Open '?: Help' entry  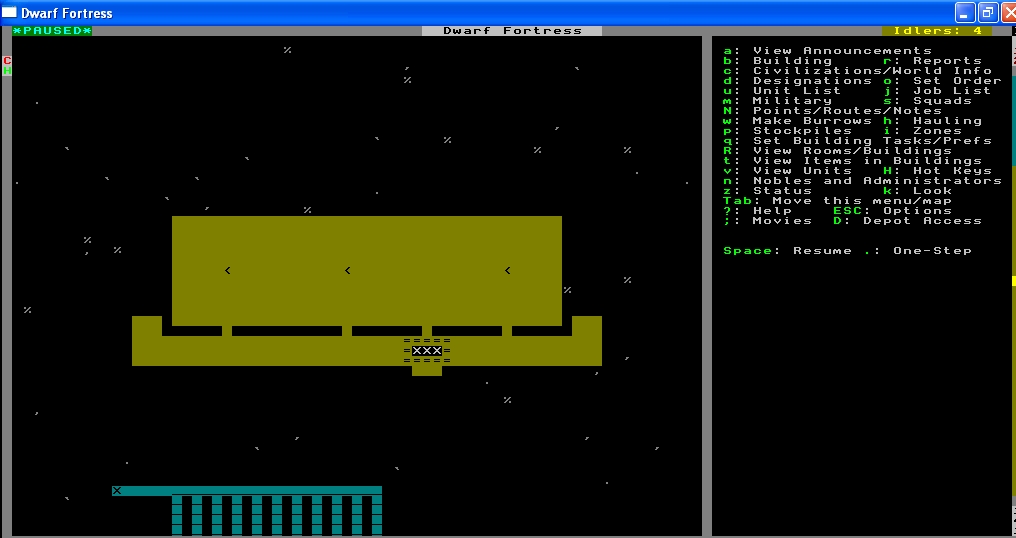click(x=758, y=211)
